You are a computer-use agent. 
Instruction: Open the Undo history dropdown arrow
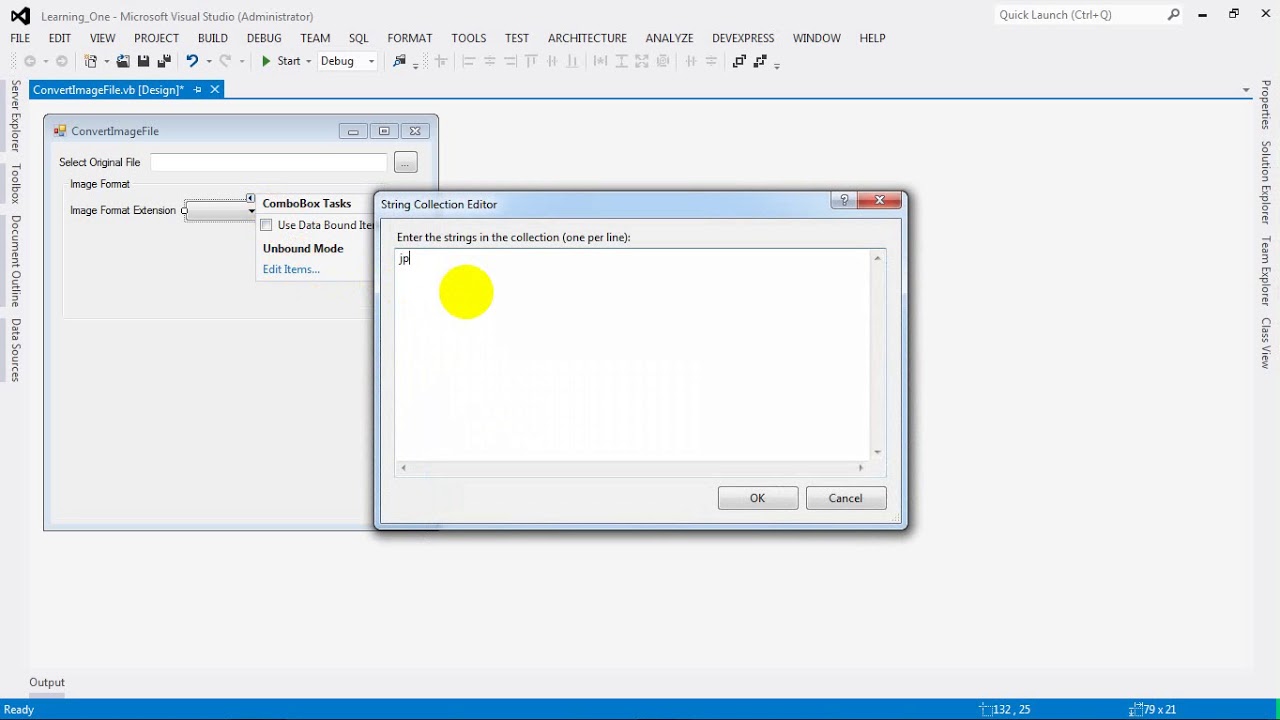[x=209, y=61]
